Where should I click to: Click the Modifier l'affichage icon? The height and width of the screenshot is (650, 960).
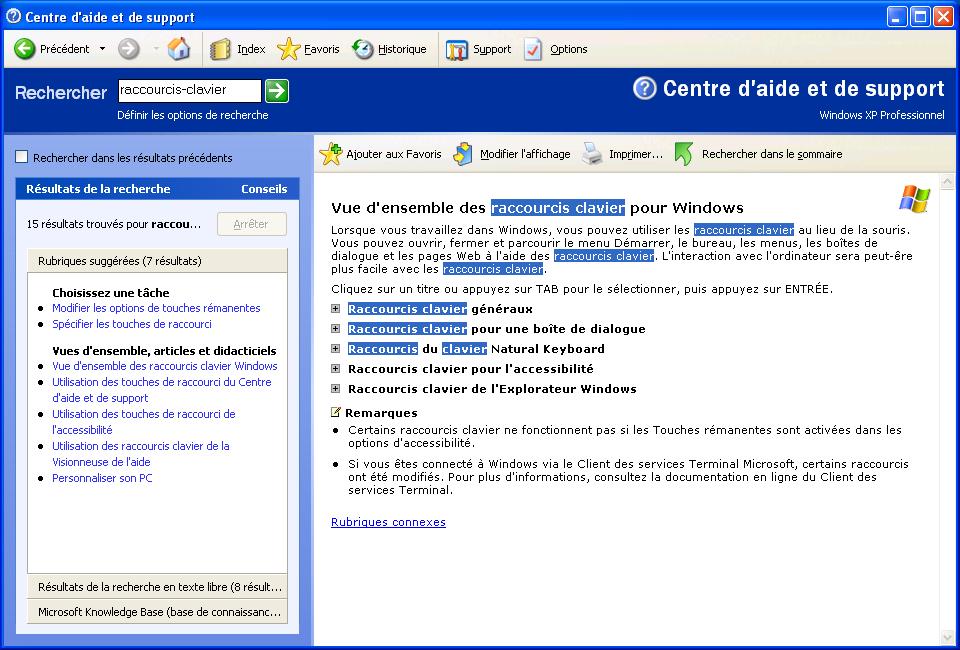(463, 154)
